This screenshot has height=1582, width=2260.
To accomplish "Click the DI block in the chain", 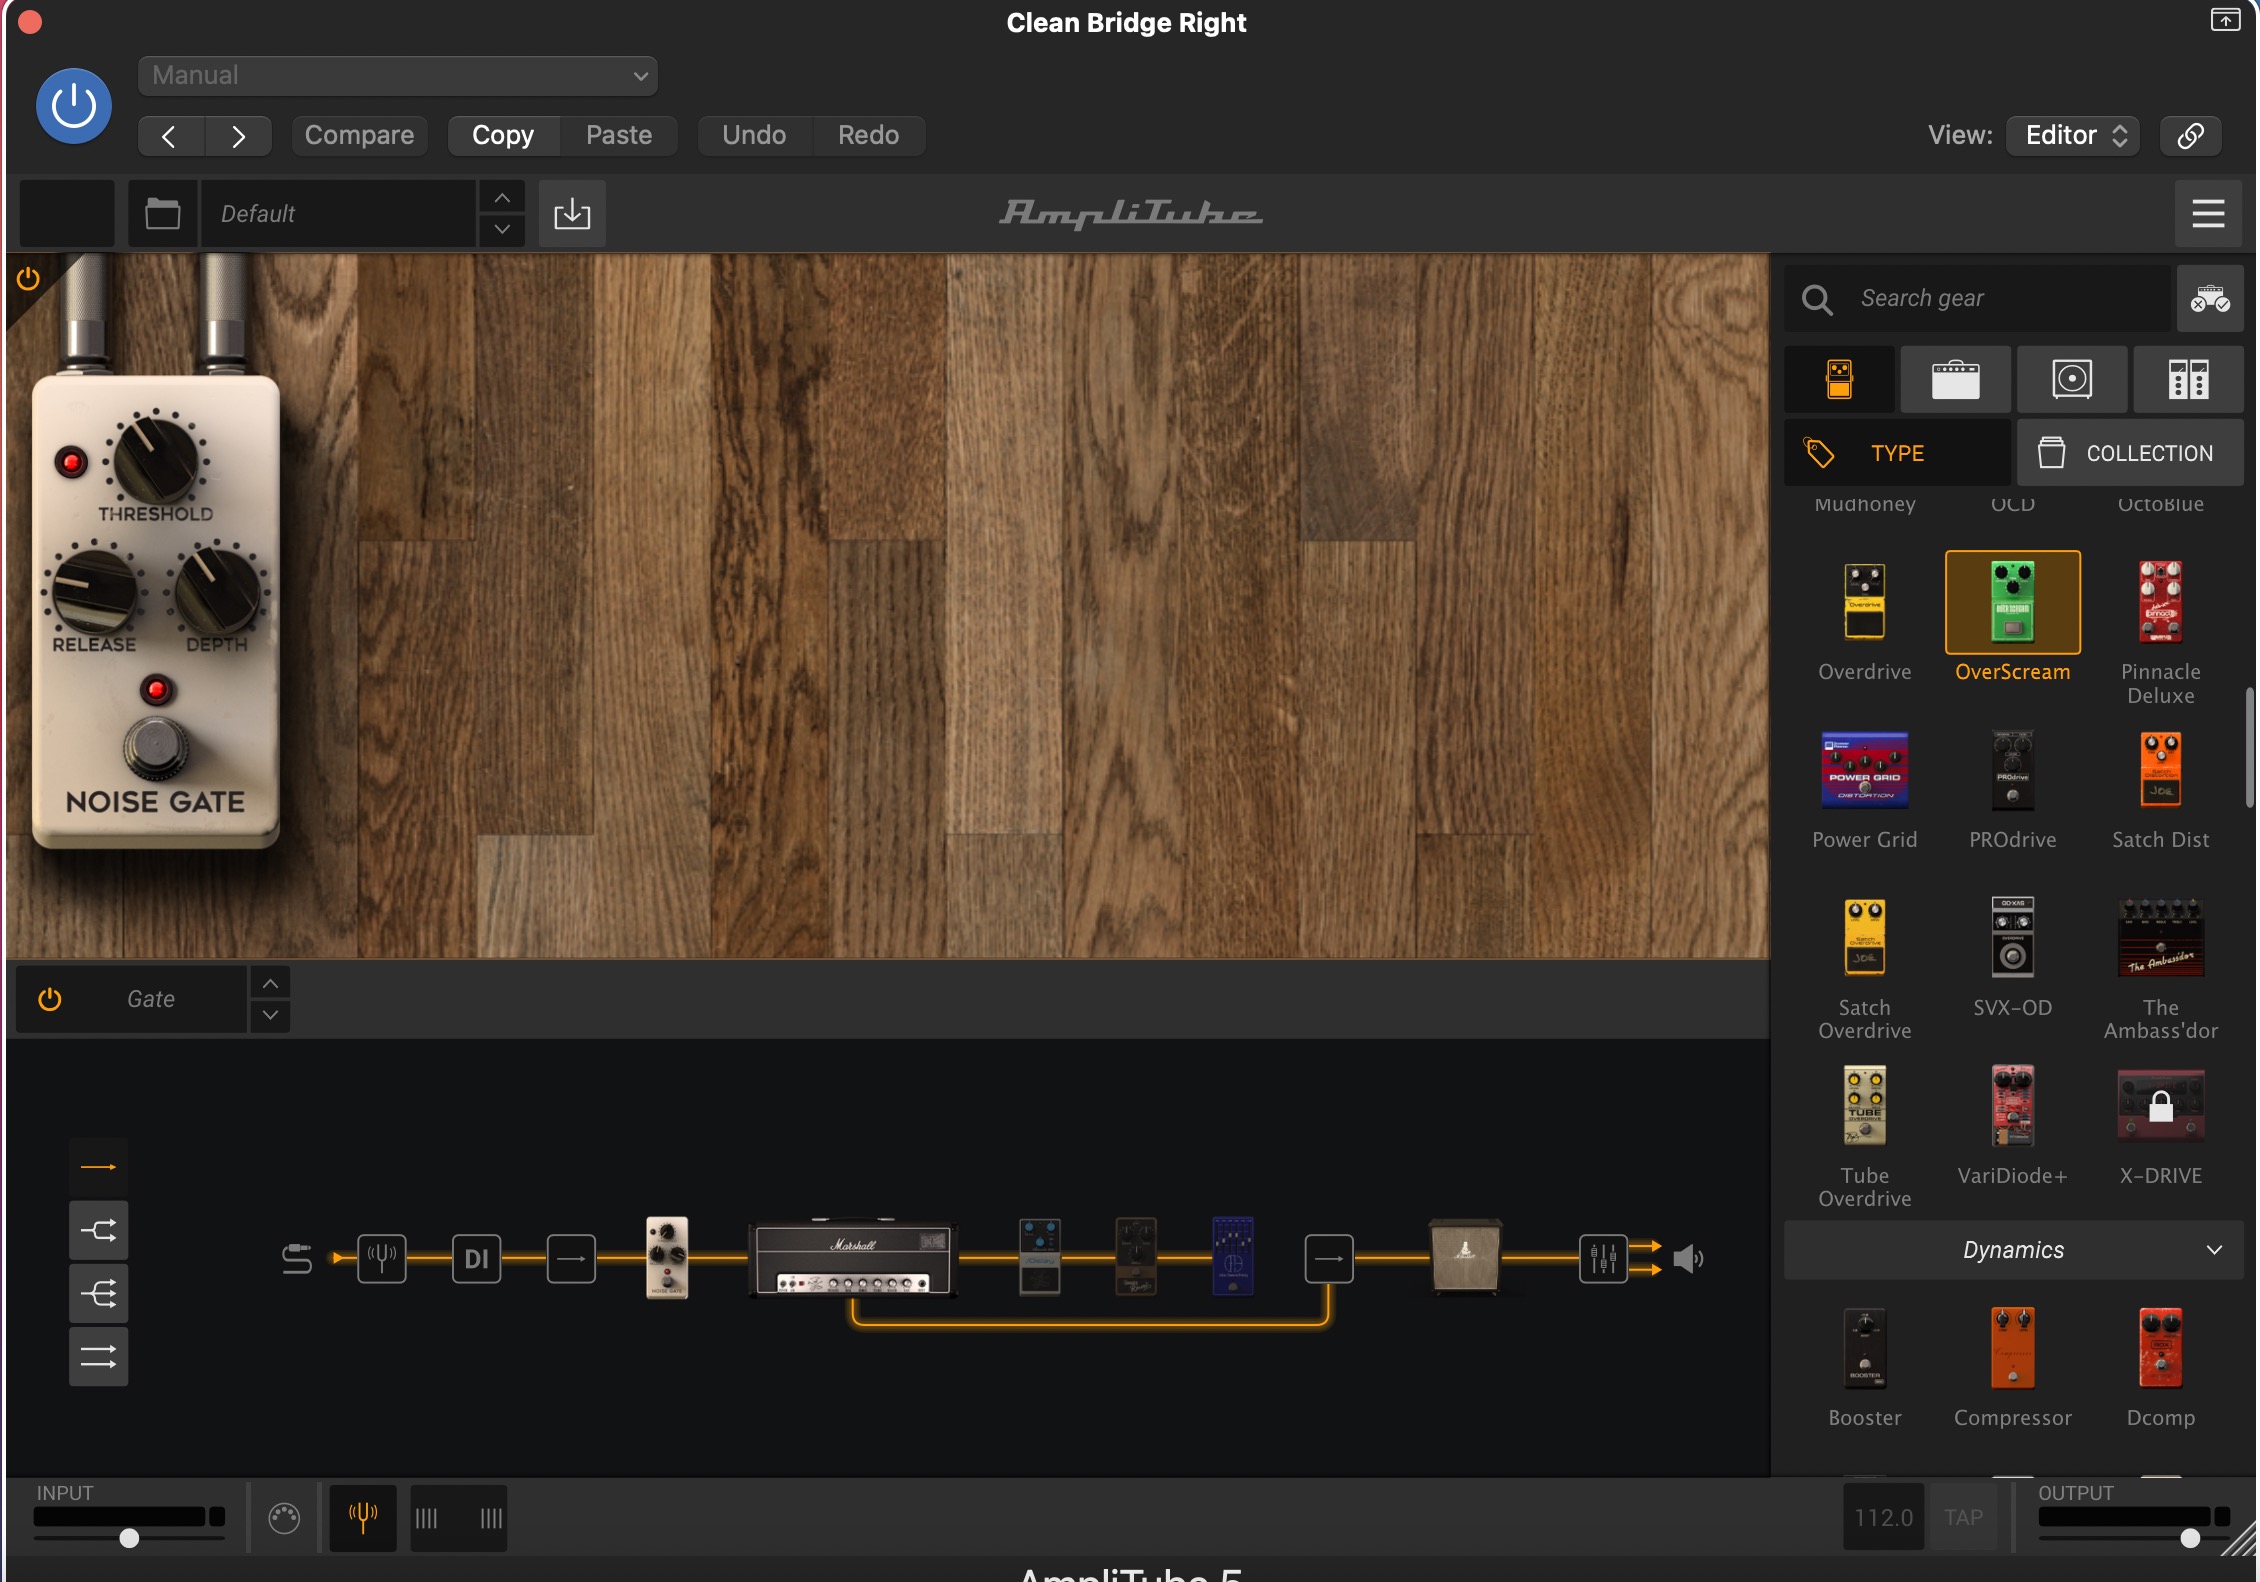I will coord(477,1258).
